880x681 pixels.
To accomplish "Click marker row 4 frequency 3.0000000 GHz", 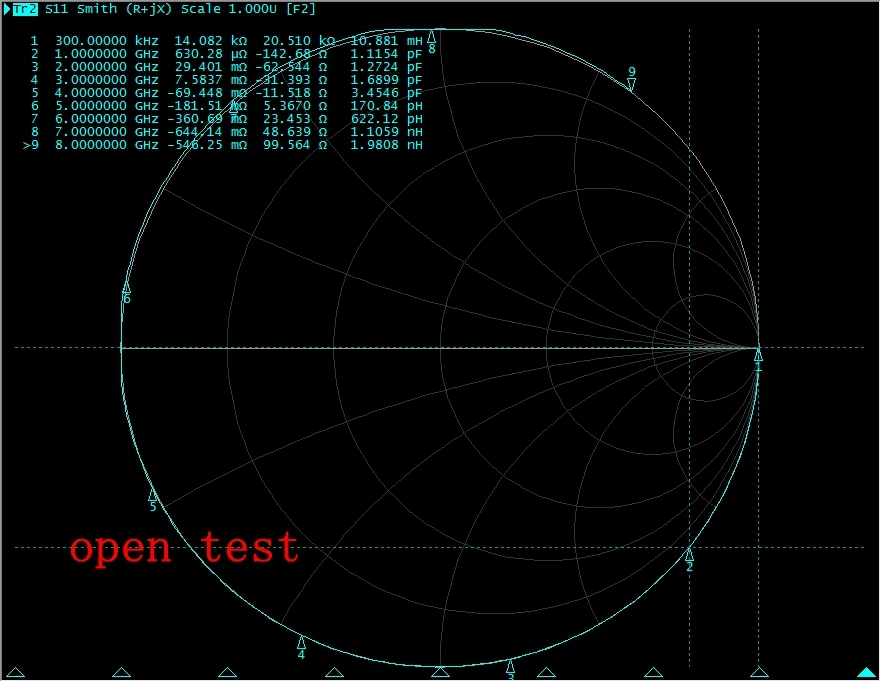I will [107, 80].
